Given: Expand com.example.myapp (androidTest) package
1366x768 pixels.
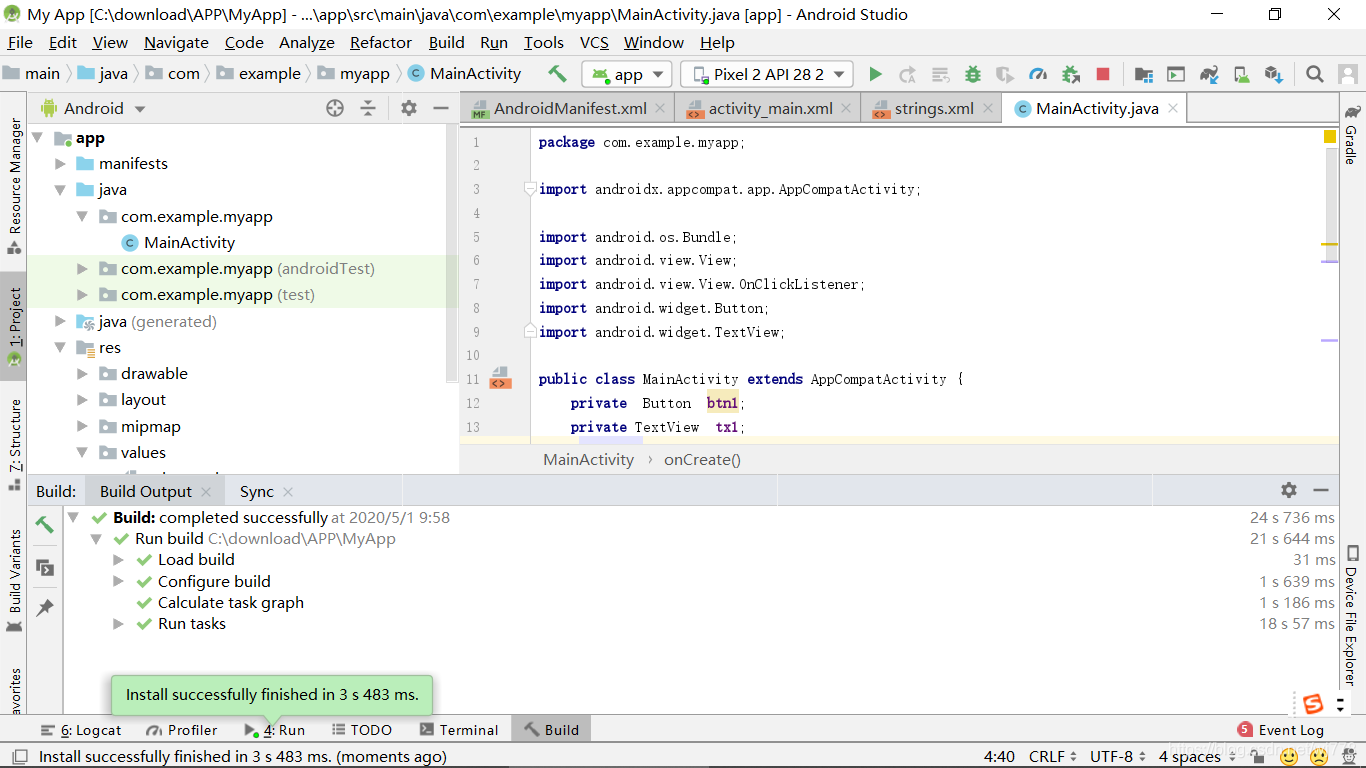Looking at the screenshot, I should 83,269.
